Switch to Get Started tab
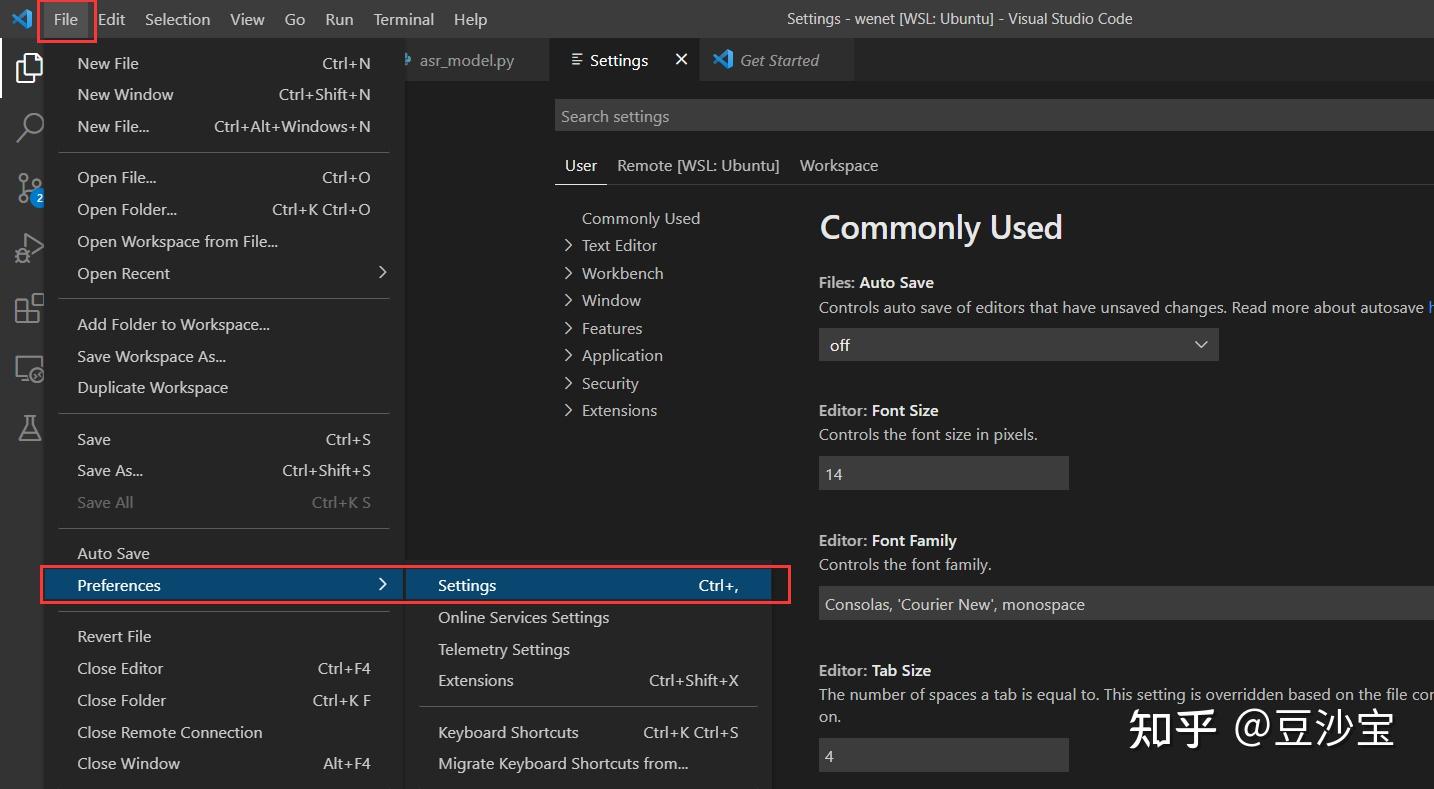 [x=777, y=60]
